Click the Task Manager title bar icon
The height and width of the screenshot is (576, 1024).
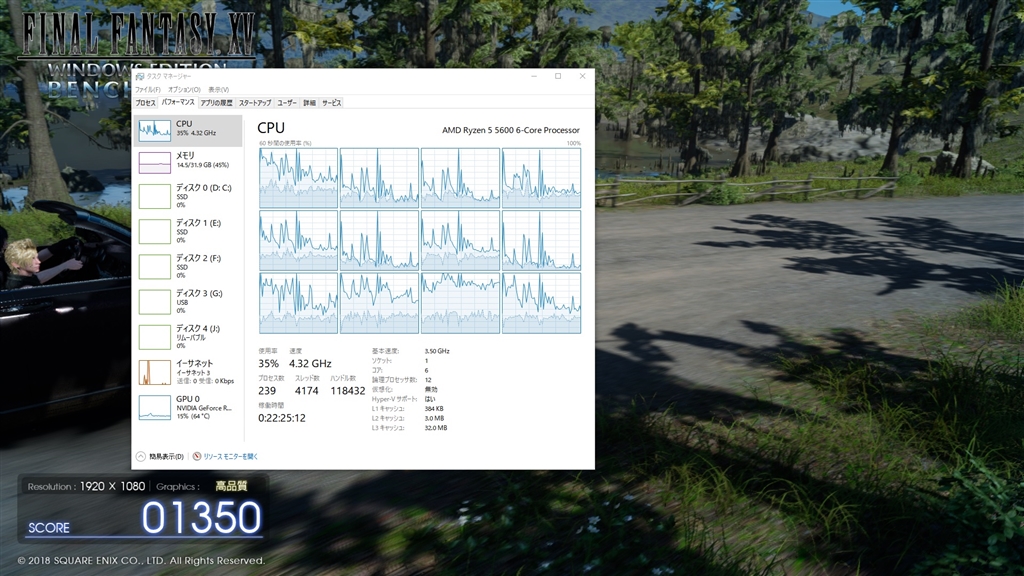tap(139, 76)
